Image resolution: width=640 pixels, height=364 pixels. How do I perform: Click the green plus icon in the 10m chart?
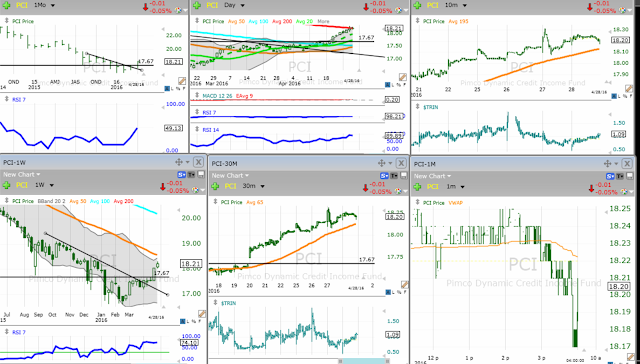pyautogui.click(x=417, y=5)
